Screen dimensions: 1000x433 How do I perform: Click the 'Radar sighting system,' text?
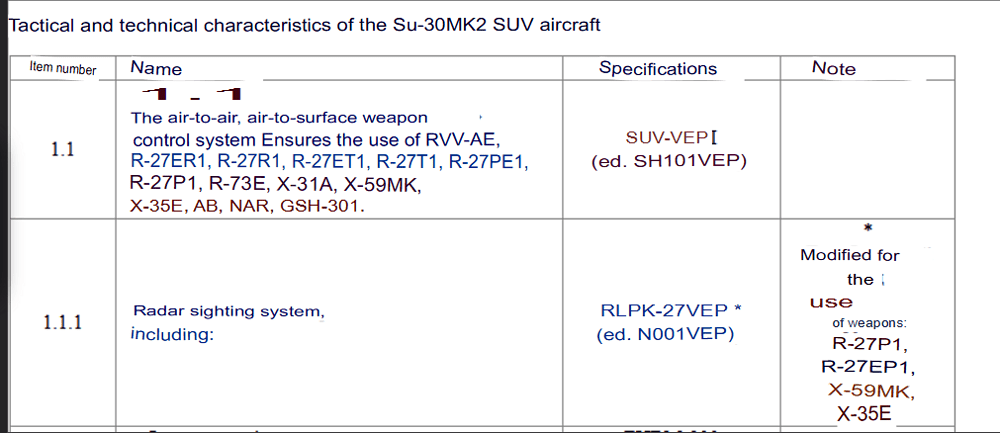click(228, 312)
